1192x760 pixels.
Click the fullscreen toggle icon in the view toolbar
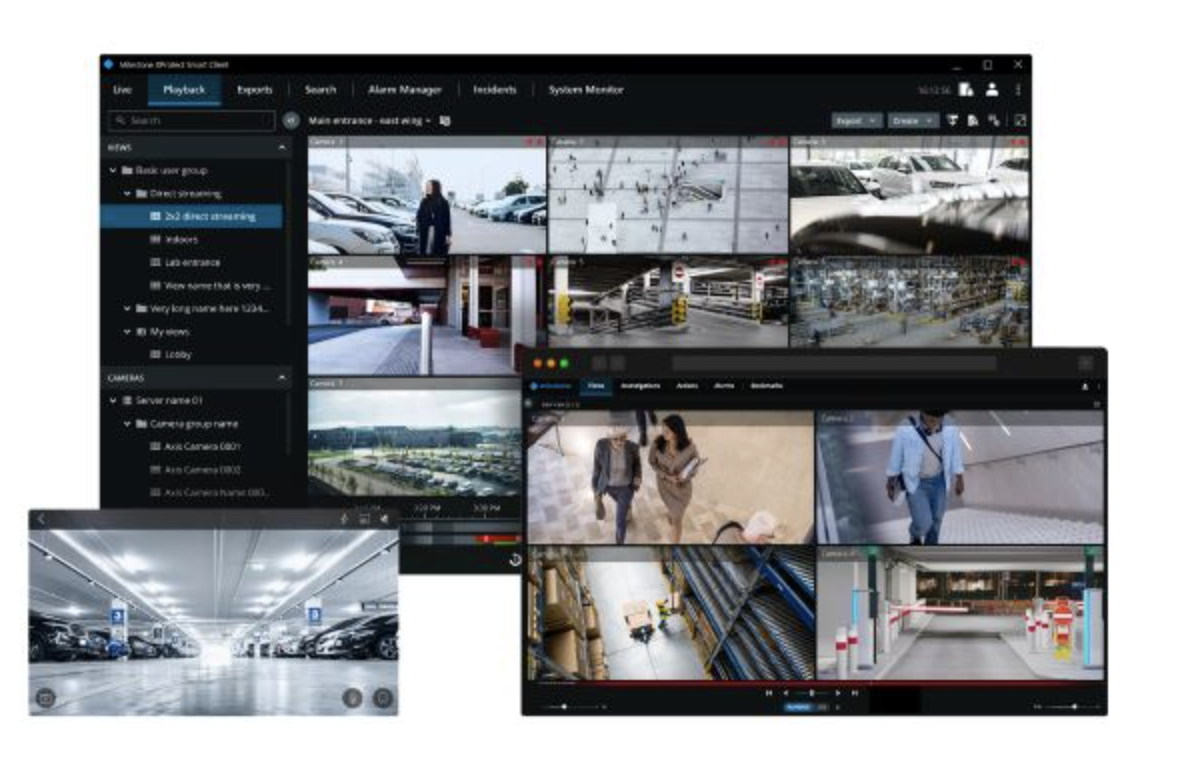coord(1019,120)
